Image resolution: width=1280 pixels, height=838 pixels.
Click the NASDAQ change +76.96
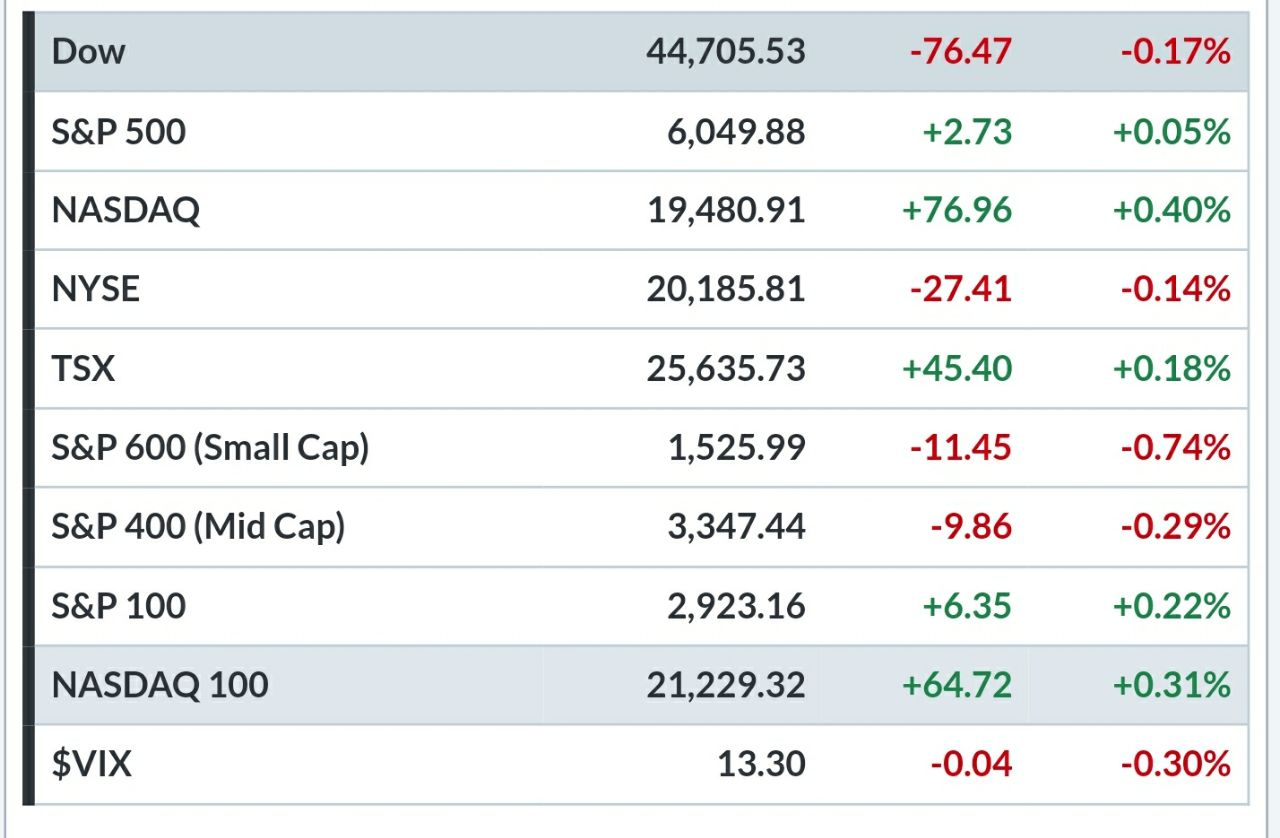957,210
